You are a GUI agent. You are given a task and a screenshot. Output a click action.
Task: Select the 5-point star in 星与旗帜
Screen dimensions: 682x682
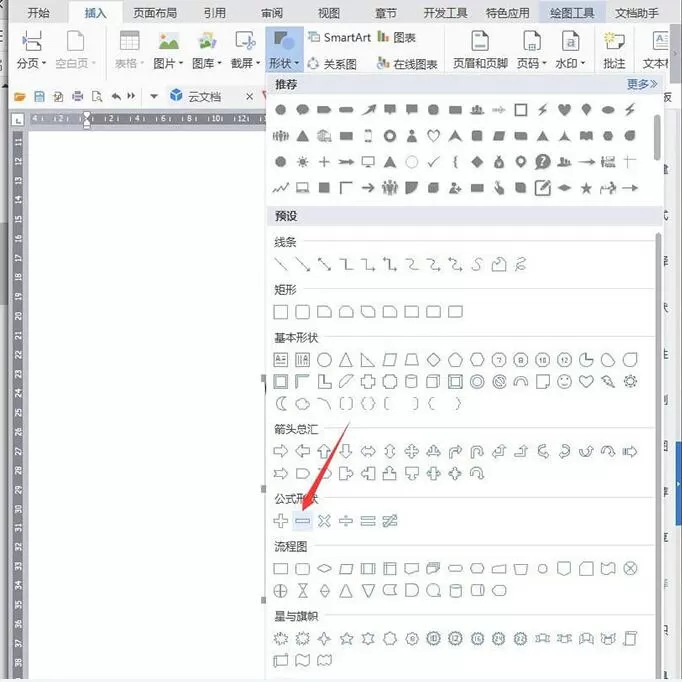pos(346,638)
